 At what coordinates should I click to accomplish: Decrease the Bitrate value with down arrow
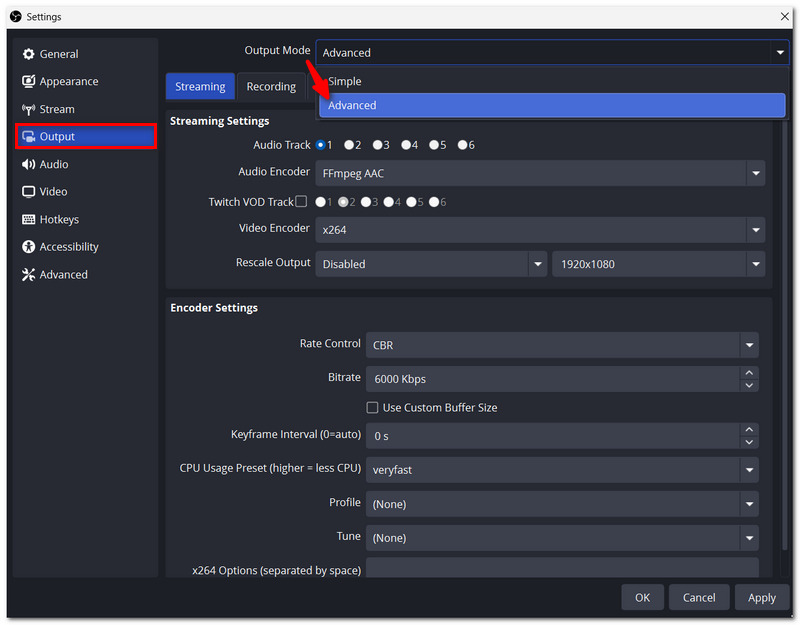click(749, 385)
